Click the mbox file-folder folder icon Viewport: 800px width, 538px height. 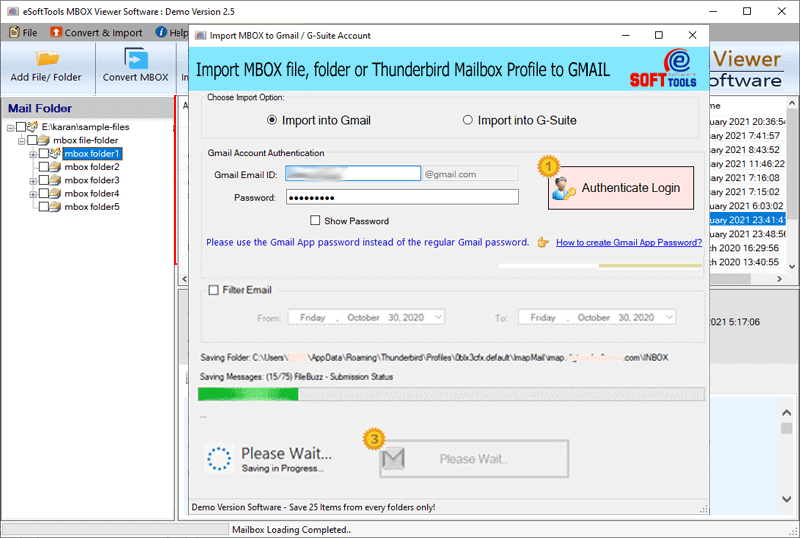(44, 140)
